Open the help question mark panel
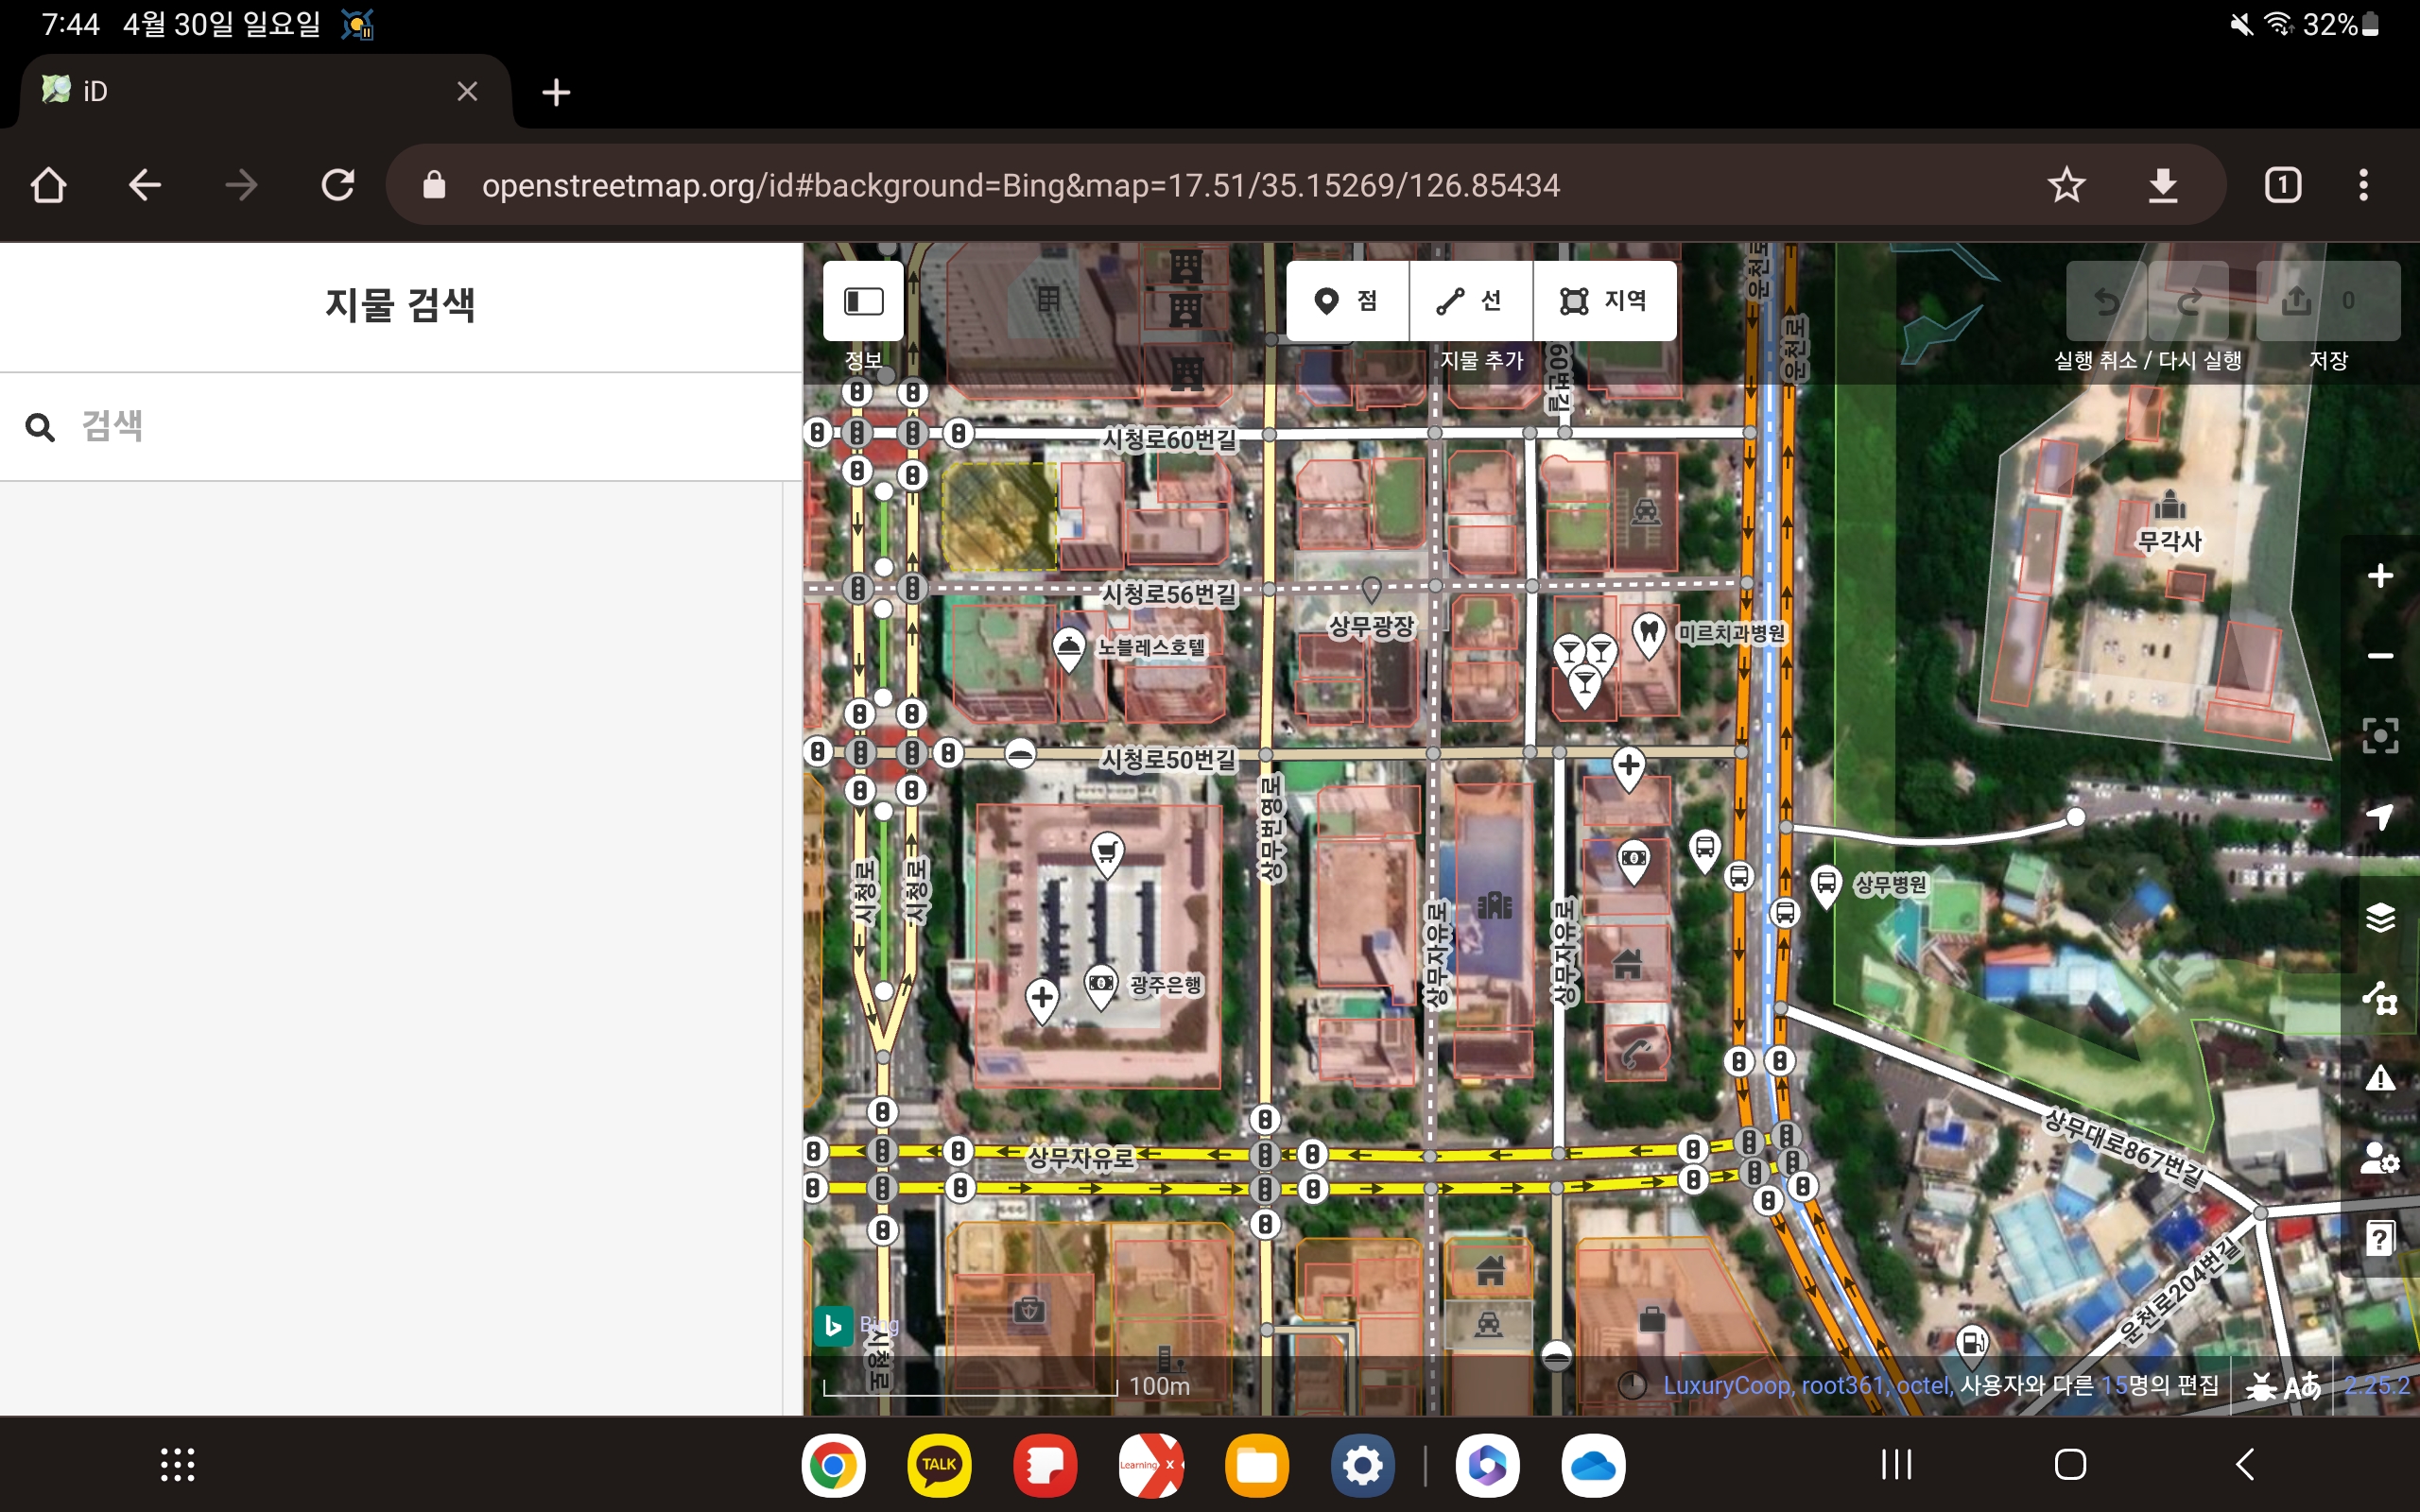2420x1512 pixels. [2380, 1239]
